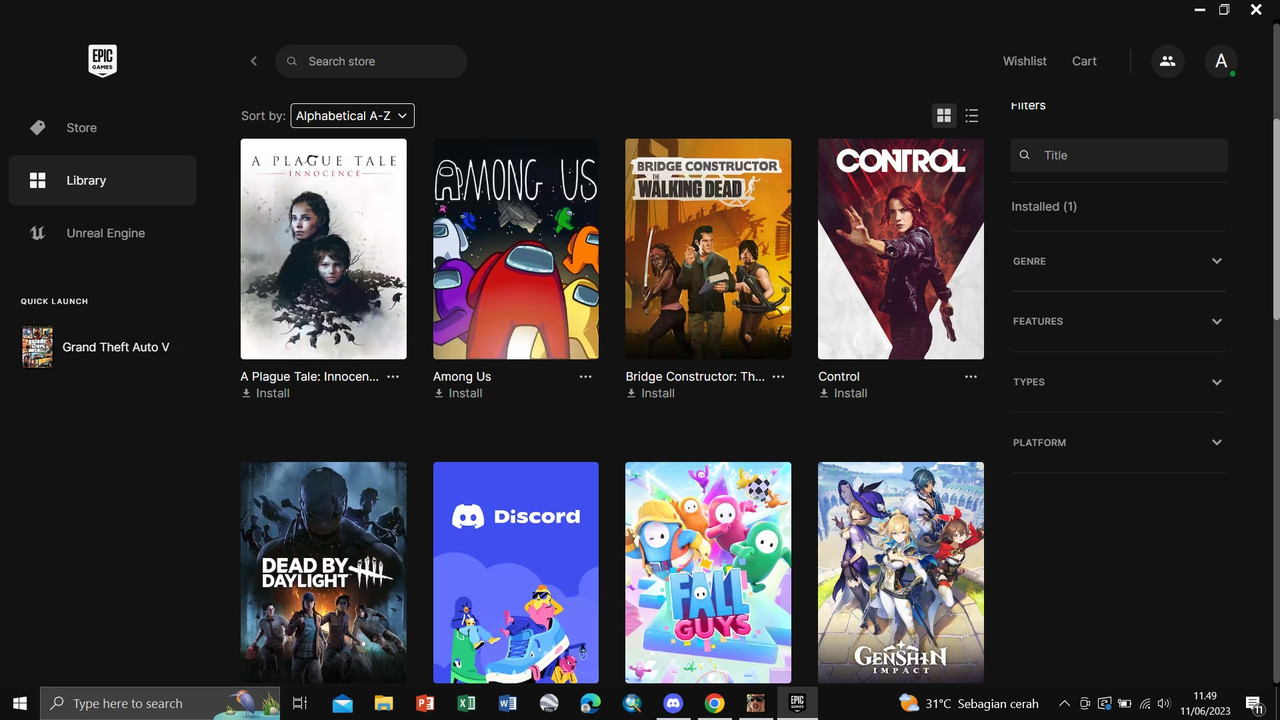
Task: Open PowerPoint from the taskbar
Action: (425, 703)
